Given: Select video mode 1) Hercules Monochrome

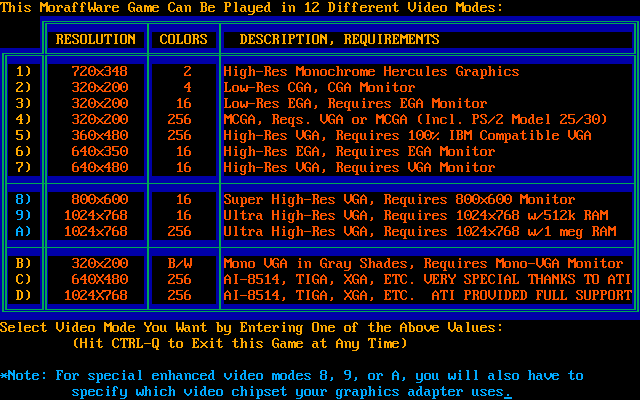Looking at the screenshot, I should pyautogui.click(x=24, y=72).
